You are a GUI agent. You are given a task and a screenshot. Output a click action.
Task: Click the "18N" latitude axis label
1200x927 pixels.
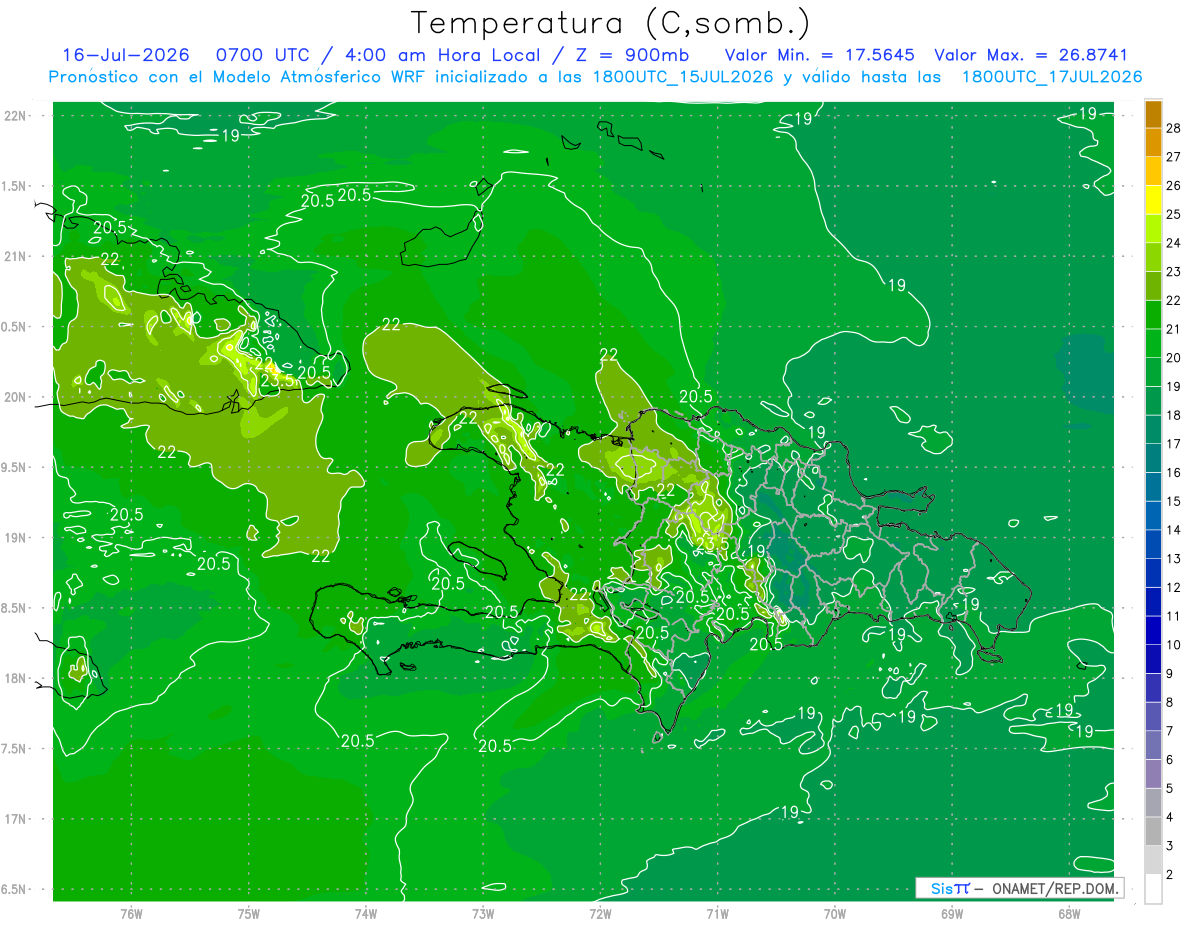16,679
